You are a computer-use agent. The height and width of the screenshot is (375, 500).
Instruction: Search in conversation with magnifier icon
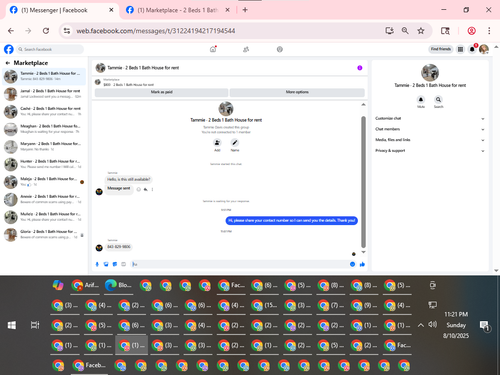438,99
